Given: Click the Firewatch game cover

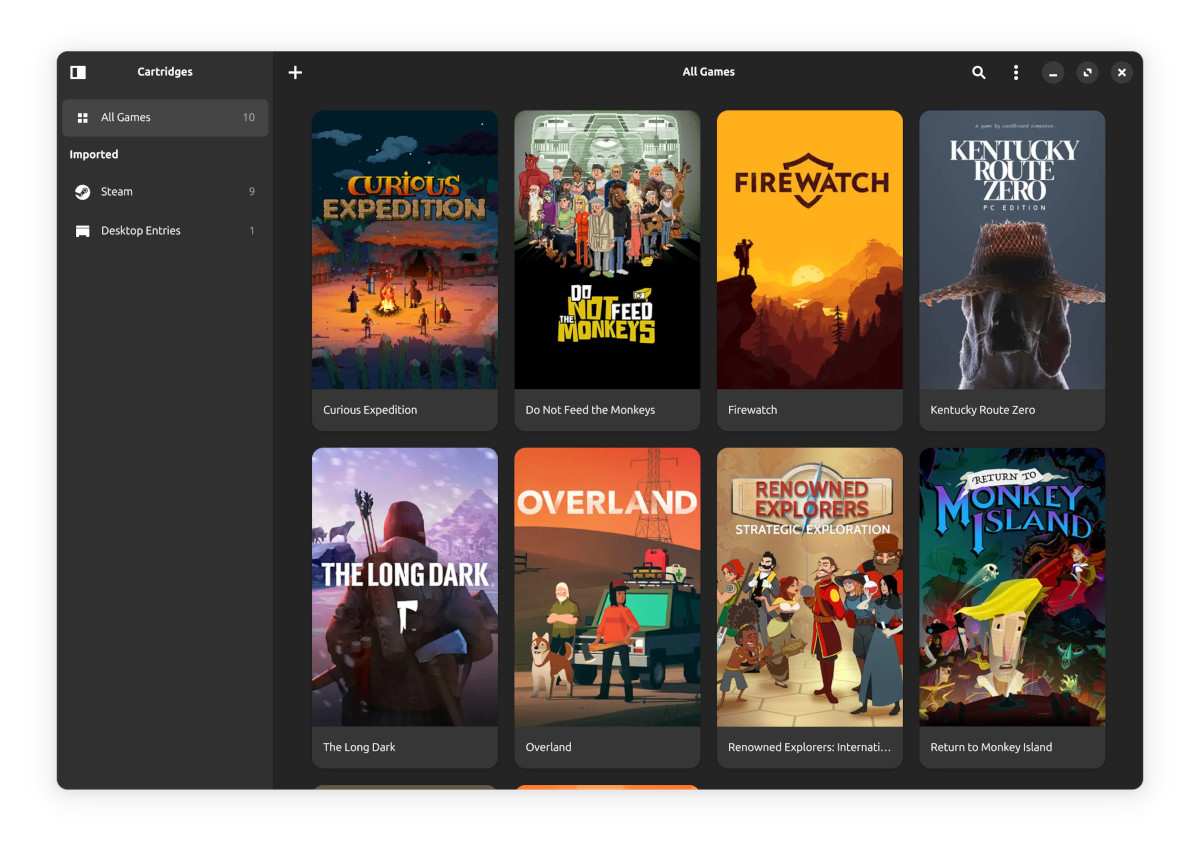Looking at the screenshot, I should click(809, 250).
